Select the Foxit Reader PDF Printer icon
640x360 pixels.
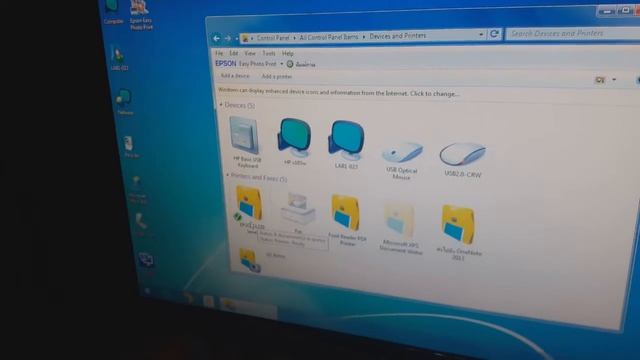(346, 213)
